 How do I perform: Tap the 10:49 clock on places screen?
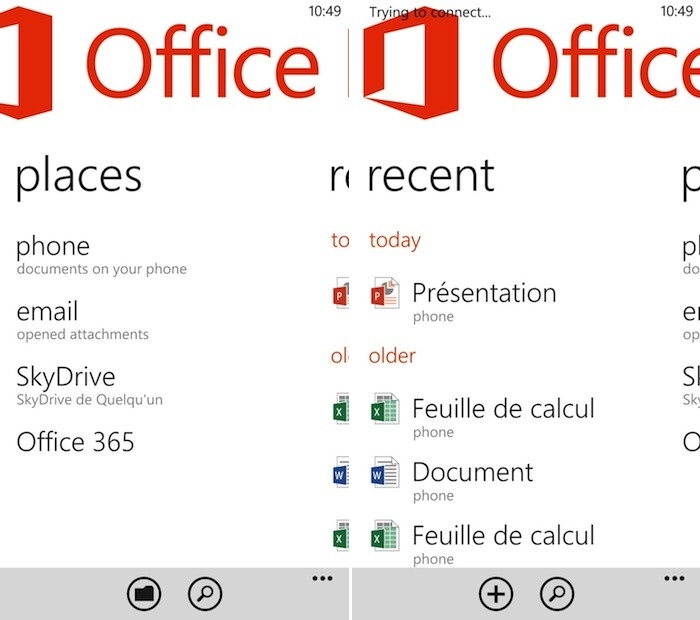(x=325, y=11)
